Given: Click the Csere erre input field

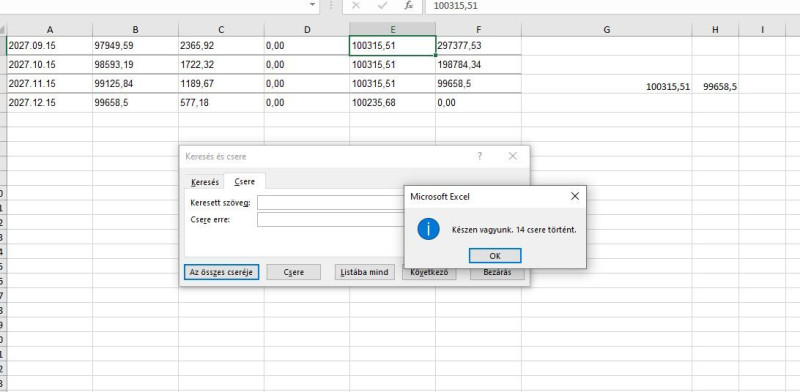Looking at the screenshot, I should click(x=331, y=219).
